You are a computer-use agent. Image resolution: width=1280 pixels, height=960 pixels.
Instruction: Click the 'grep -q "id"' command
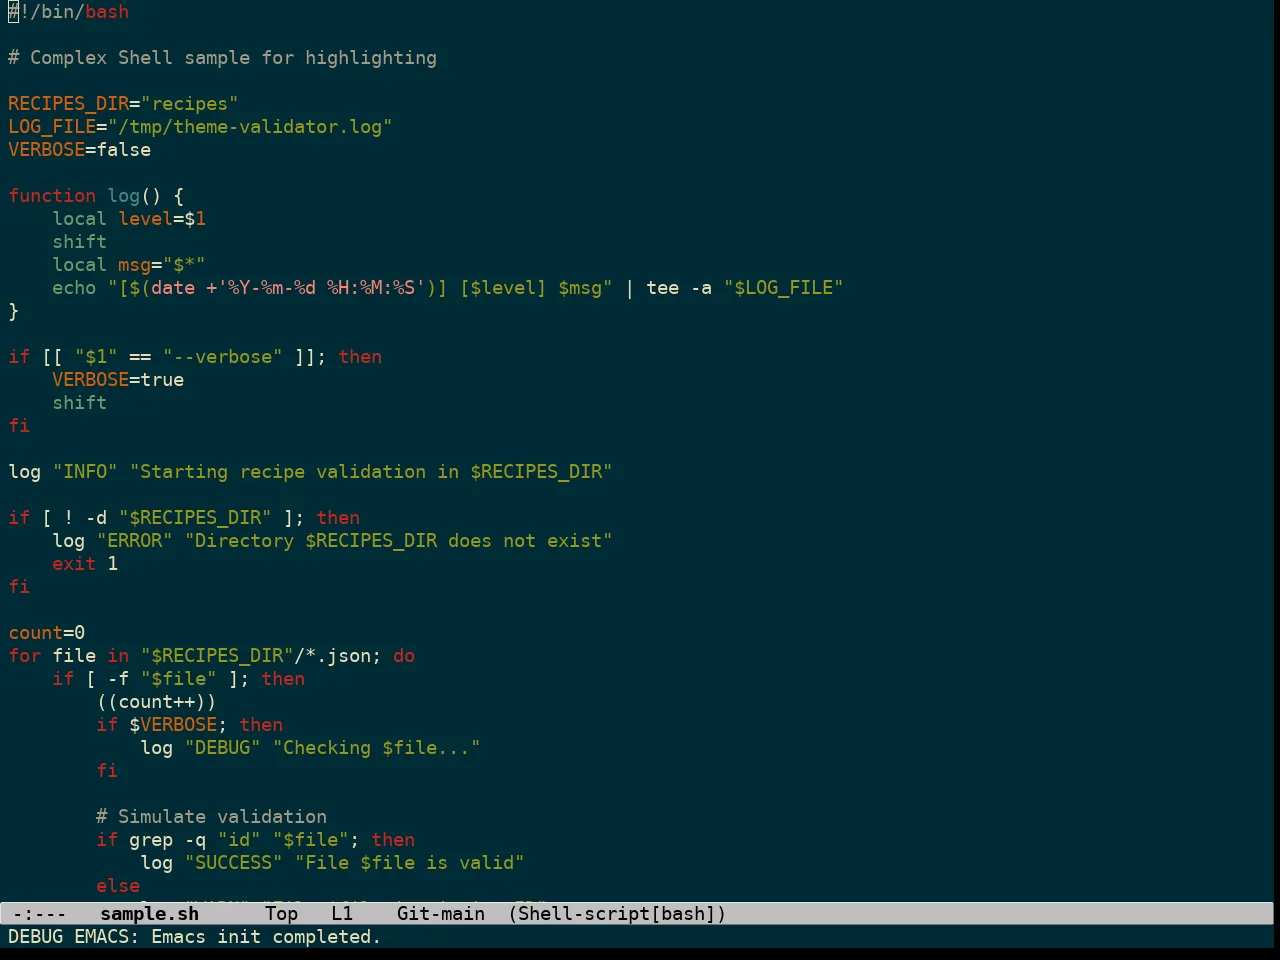195,840
